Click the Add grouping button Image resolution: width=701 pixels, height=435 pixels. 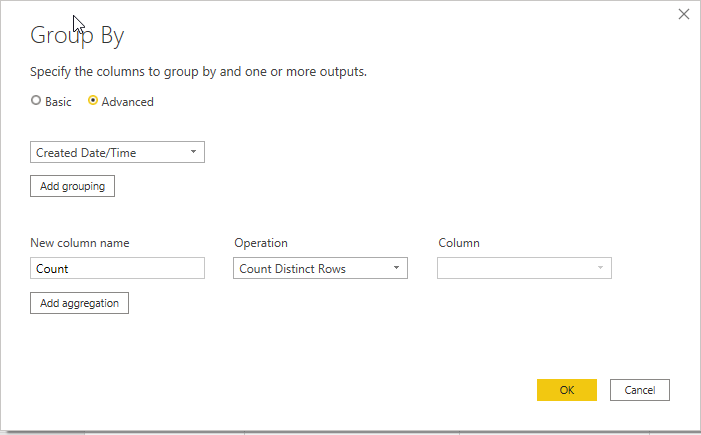pyautogui.click(x=72, y=186)
